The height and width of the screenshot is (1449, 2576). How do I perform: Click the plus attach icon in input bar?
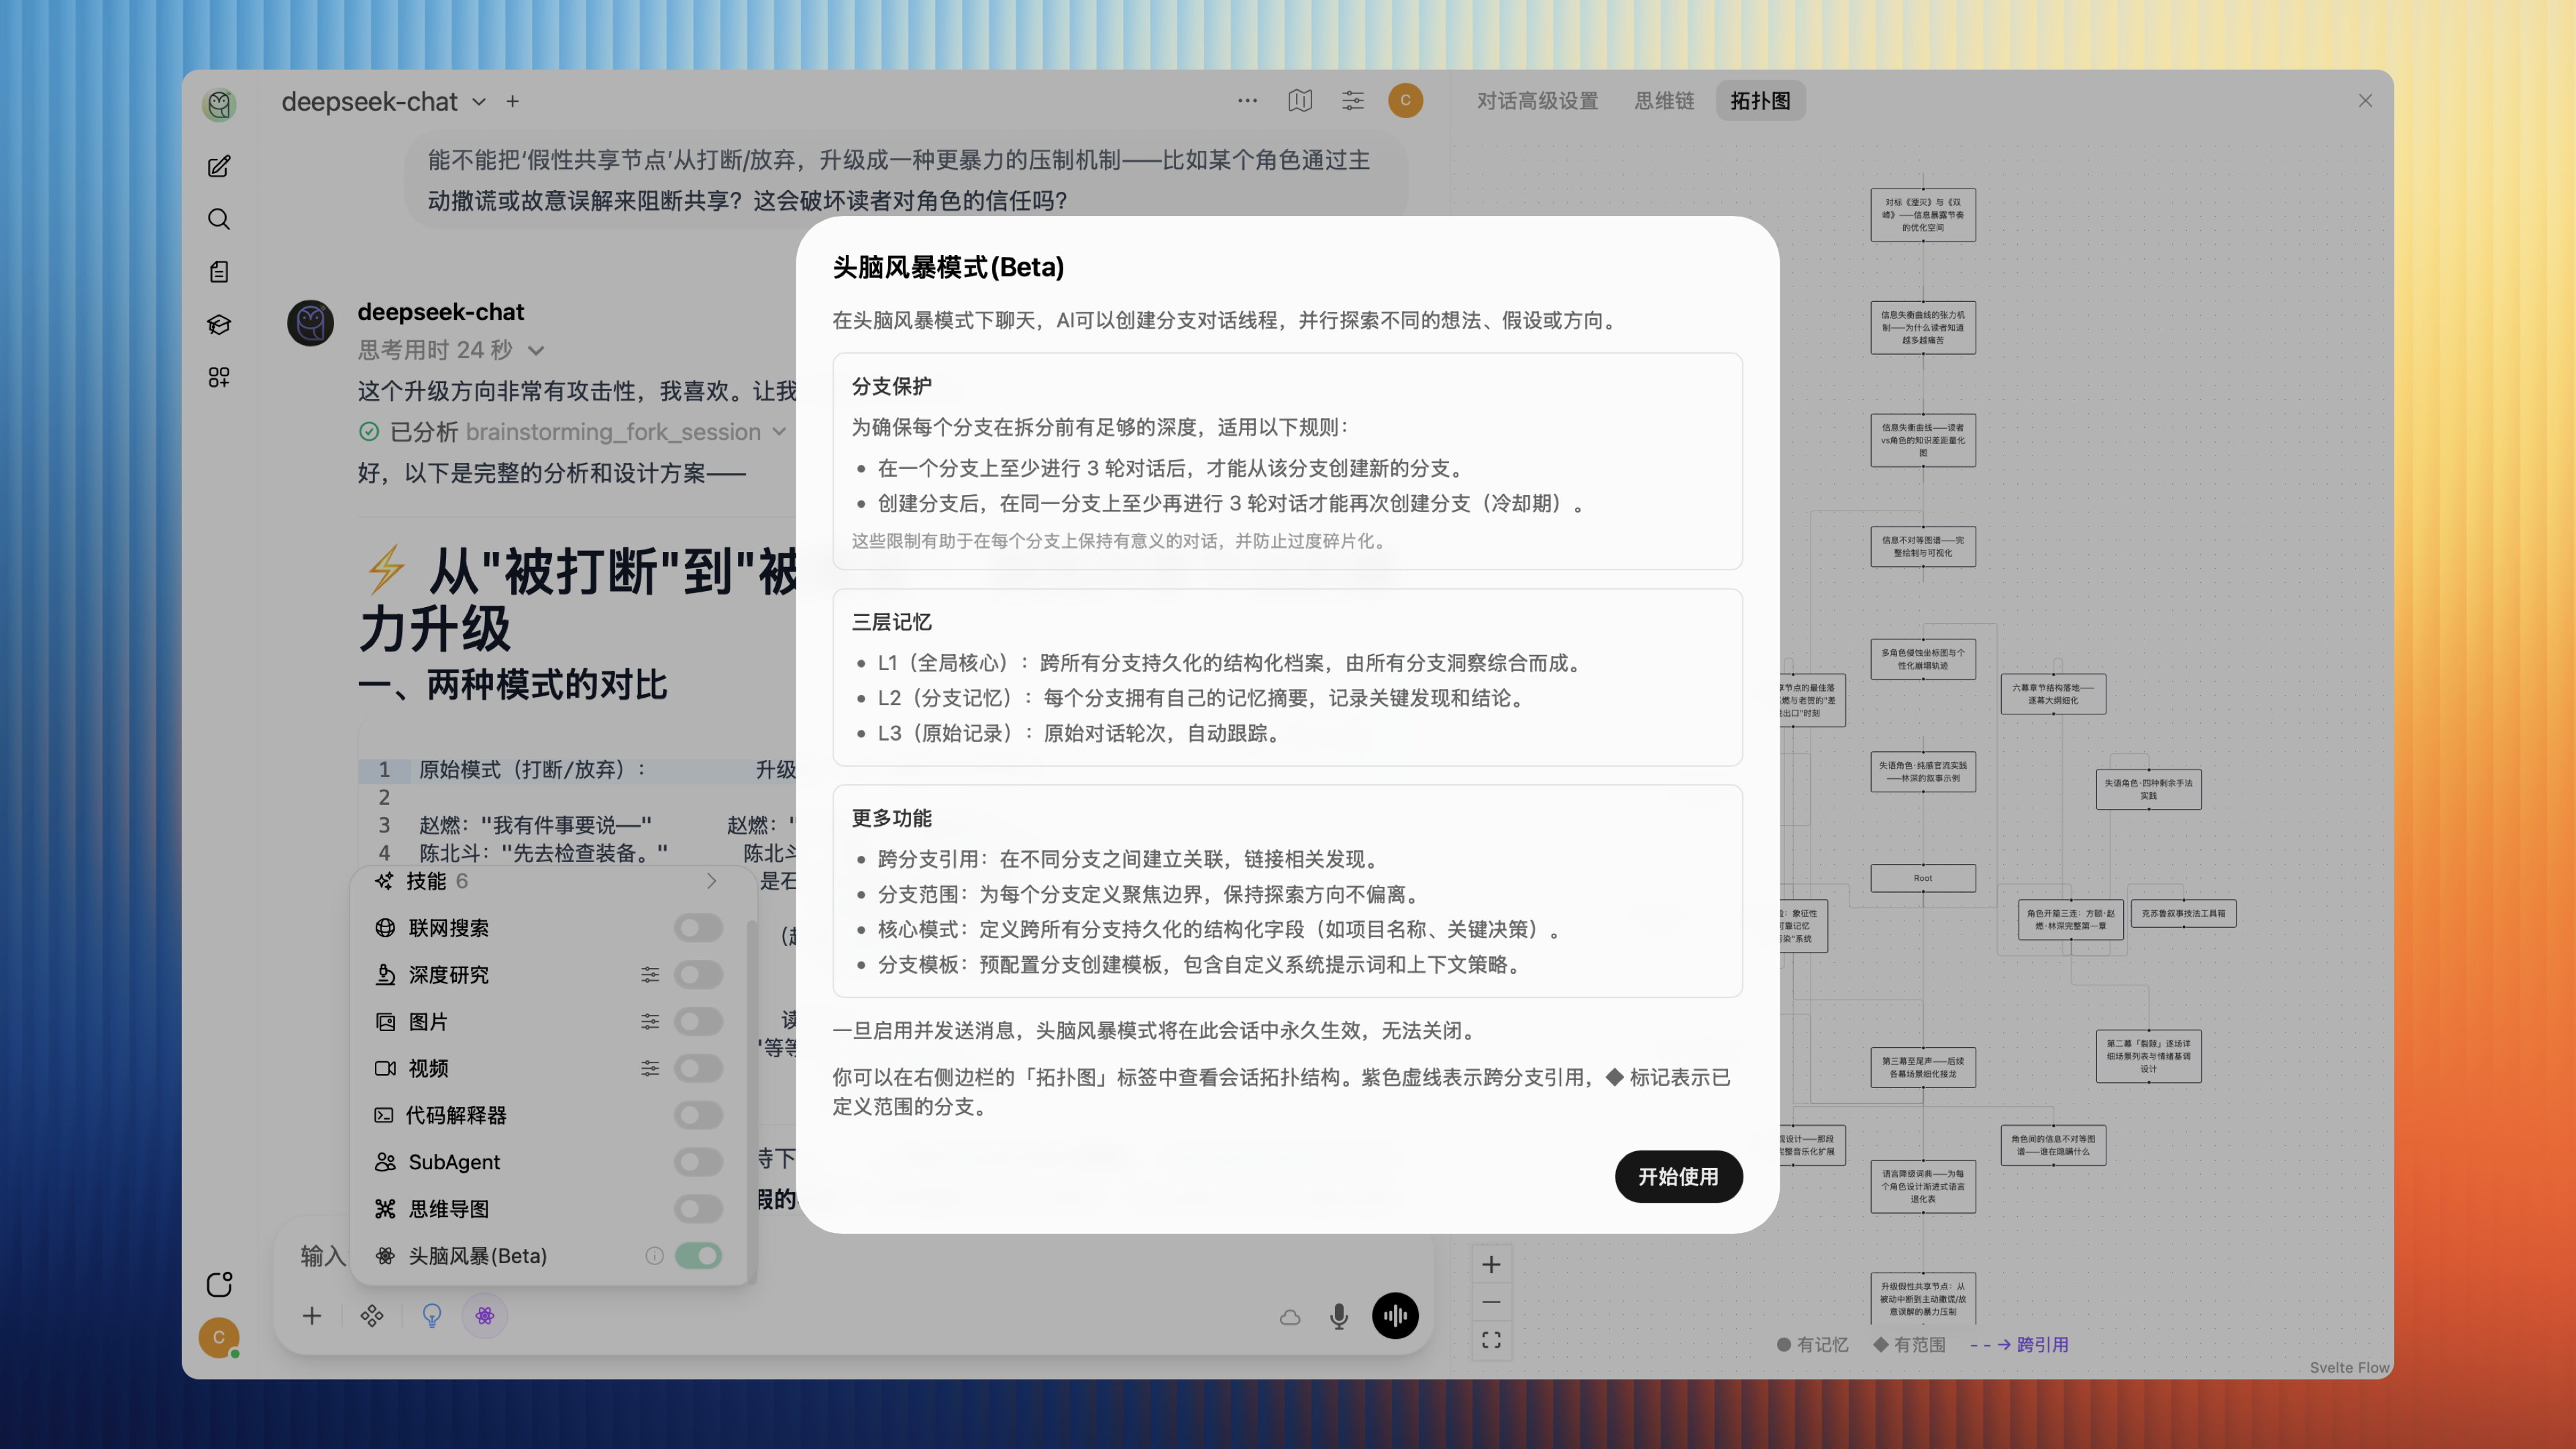tap(312, 1316)
